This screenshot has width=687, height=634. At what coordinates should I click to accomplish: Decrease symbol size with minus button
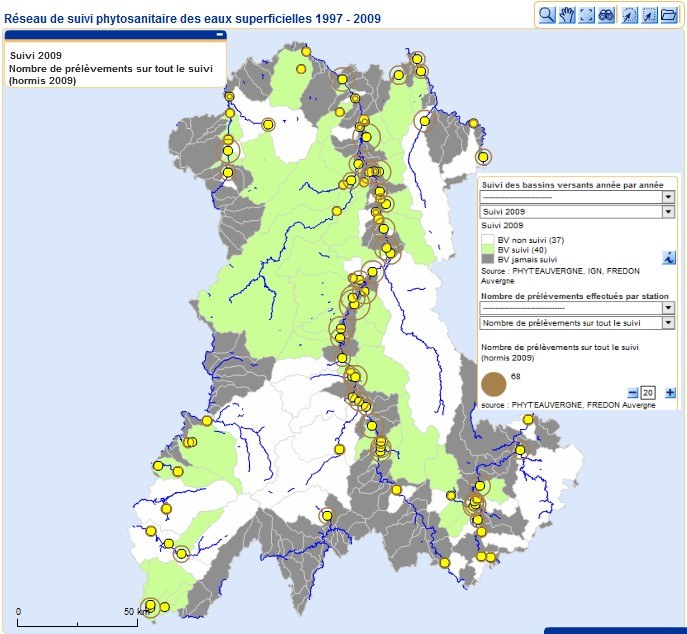[633, 392]
